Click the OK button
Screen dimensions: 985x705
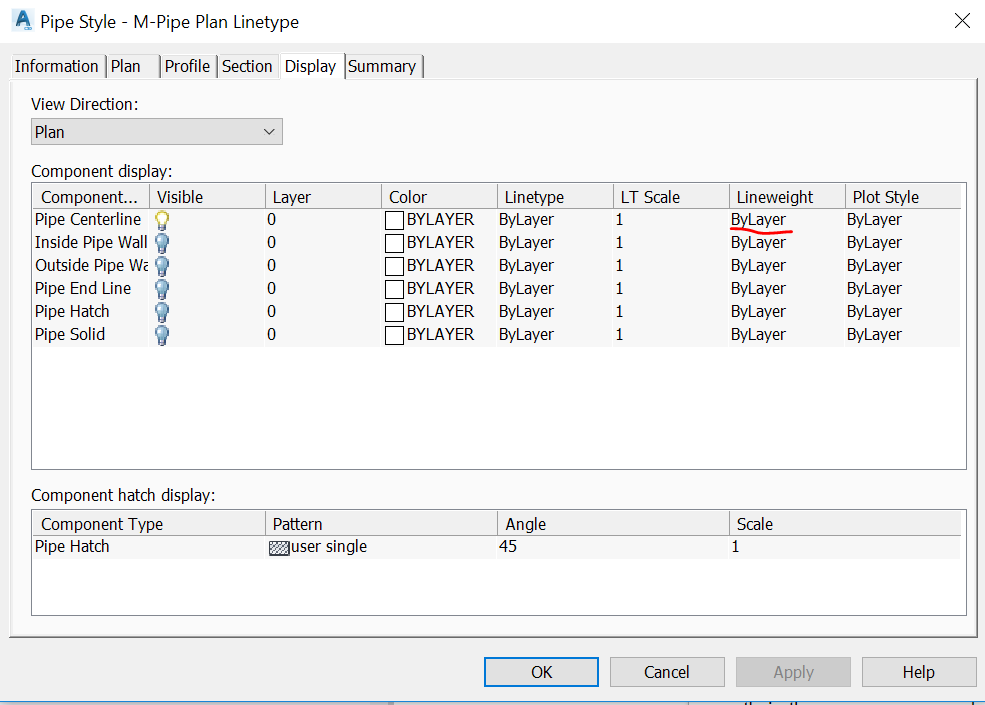[x=540, y=671]
